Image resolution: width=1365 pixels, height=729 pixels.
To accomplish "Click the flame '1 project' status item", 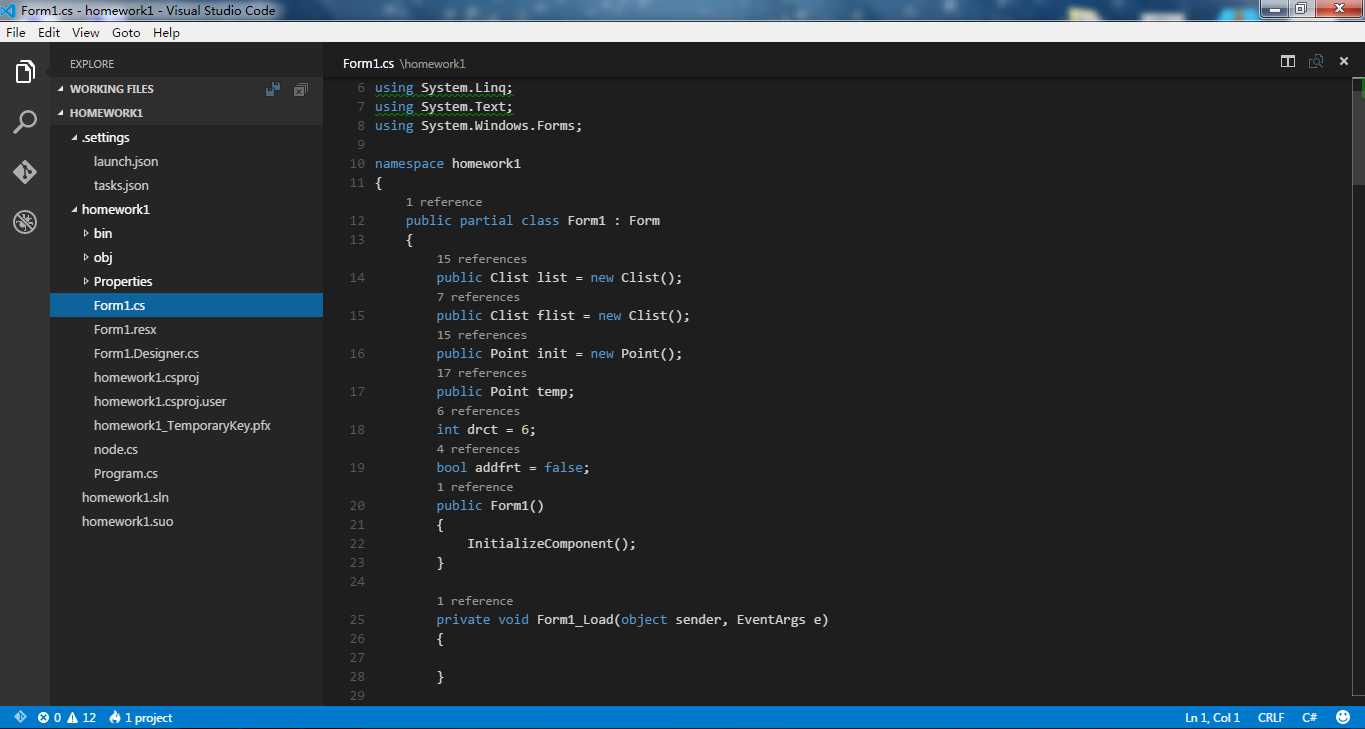I will (x=141, y=717).
